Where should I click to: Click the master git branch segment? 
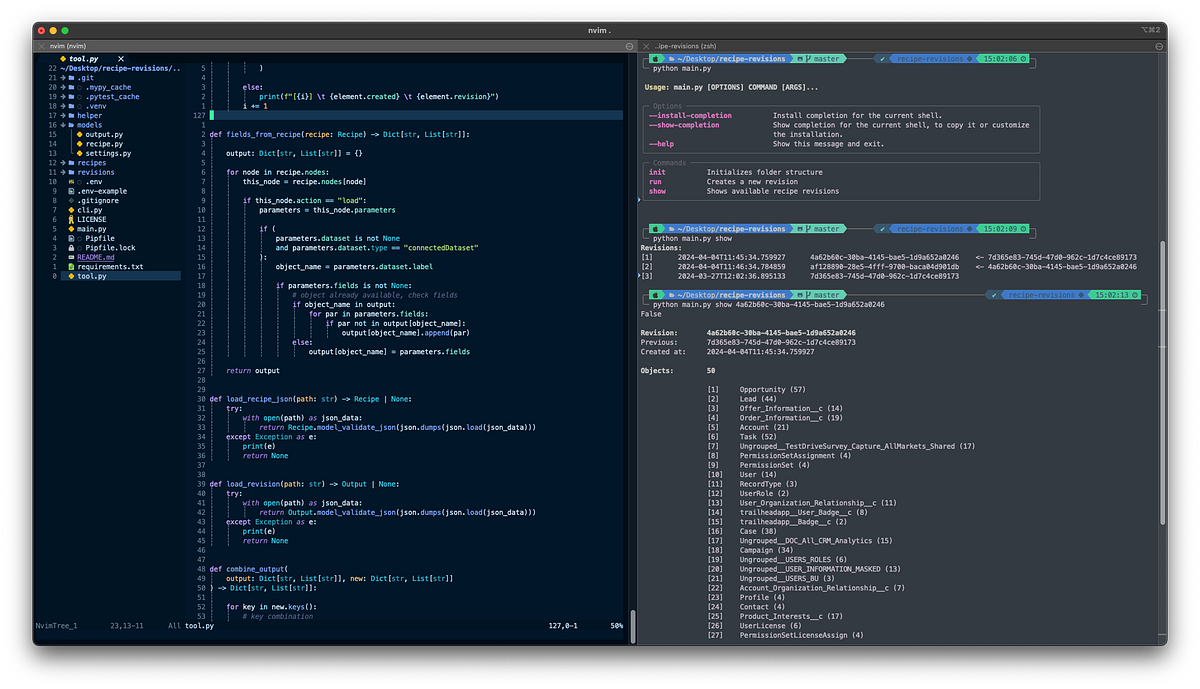pos(824,58)
